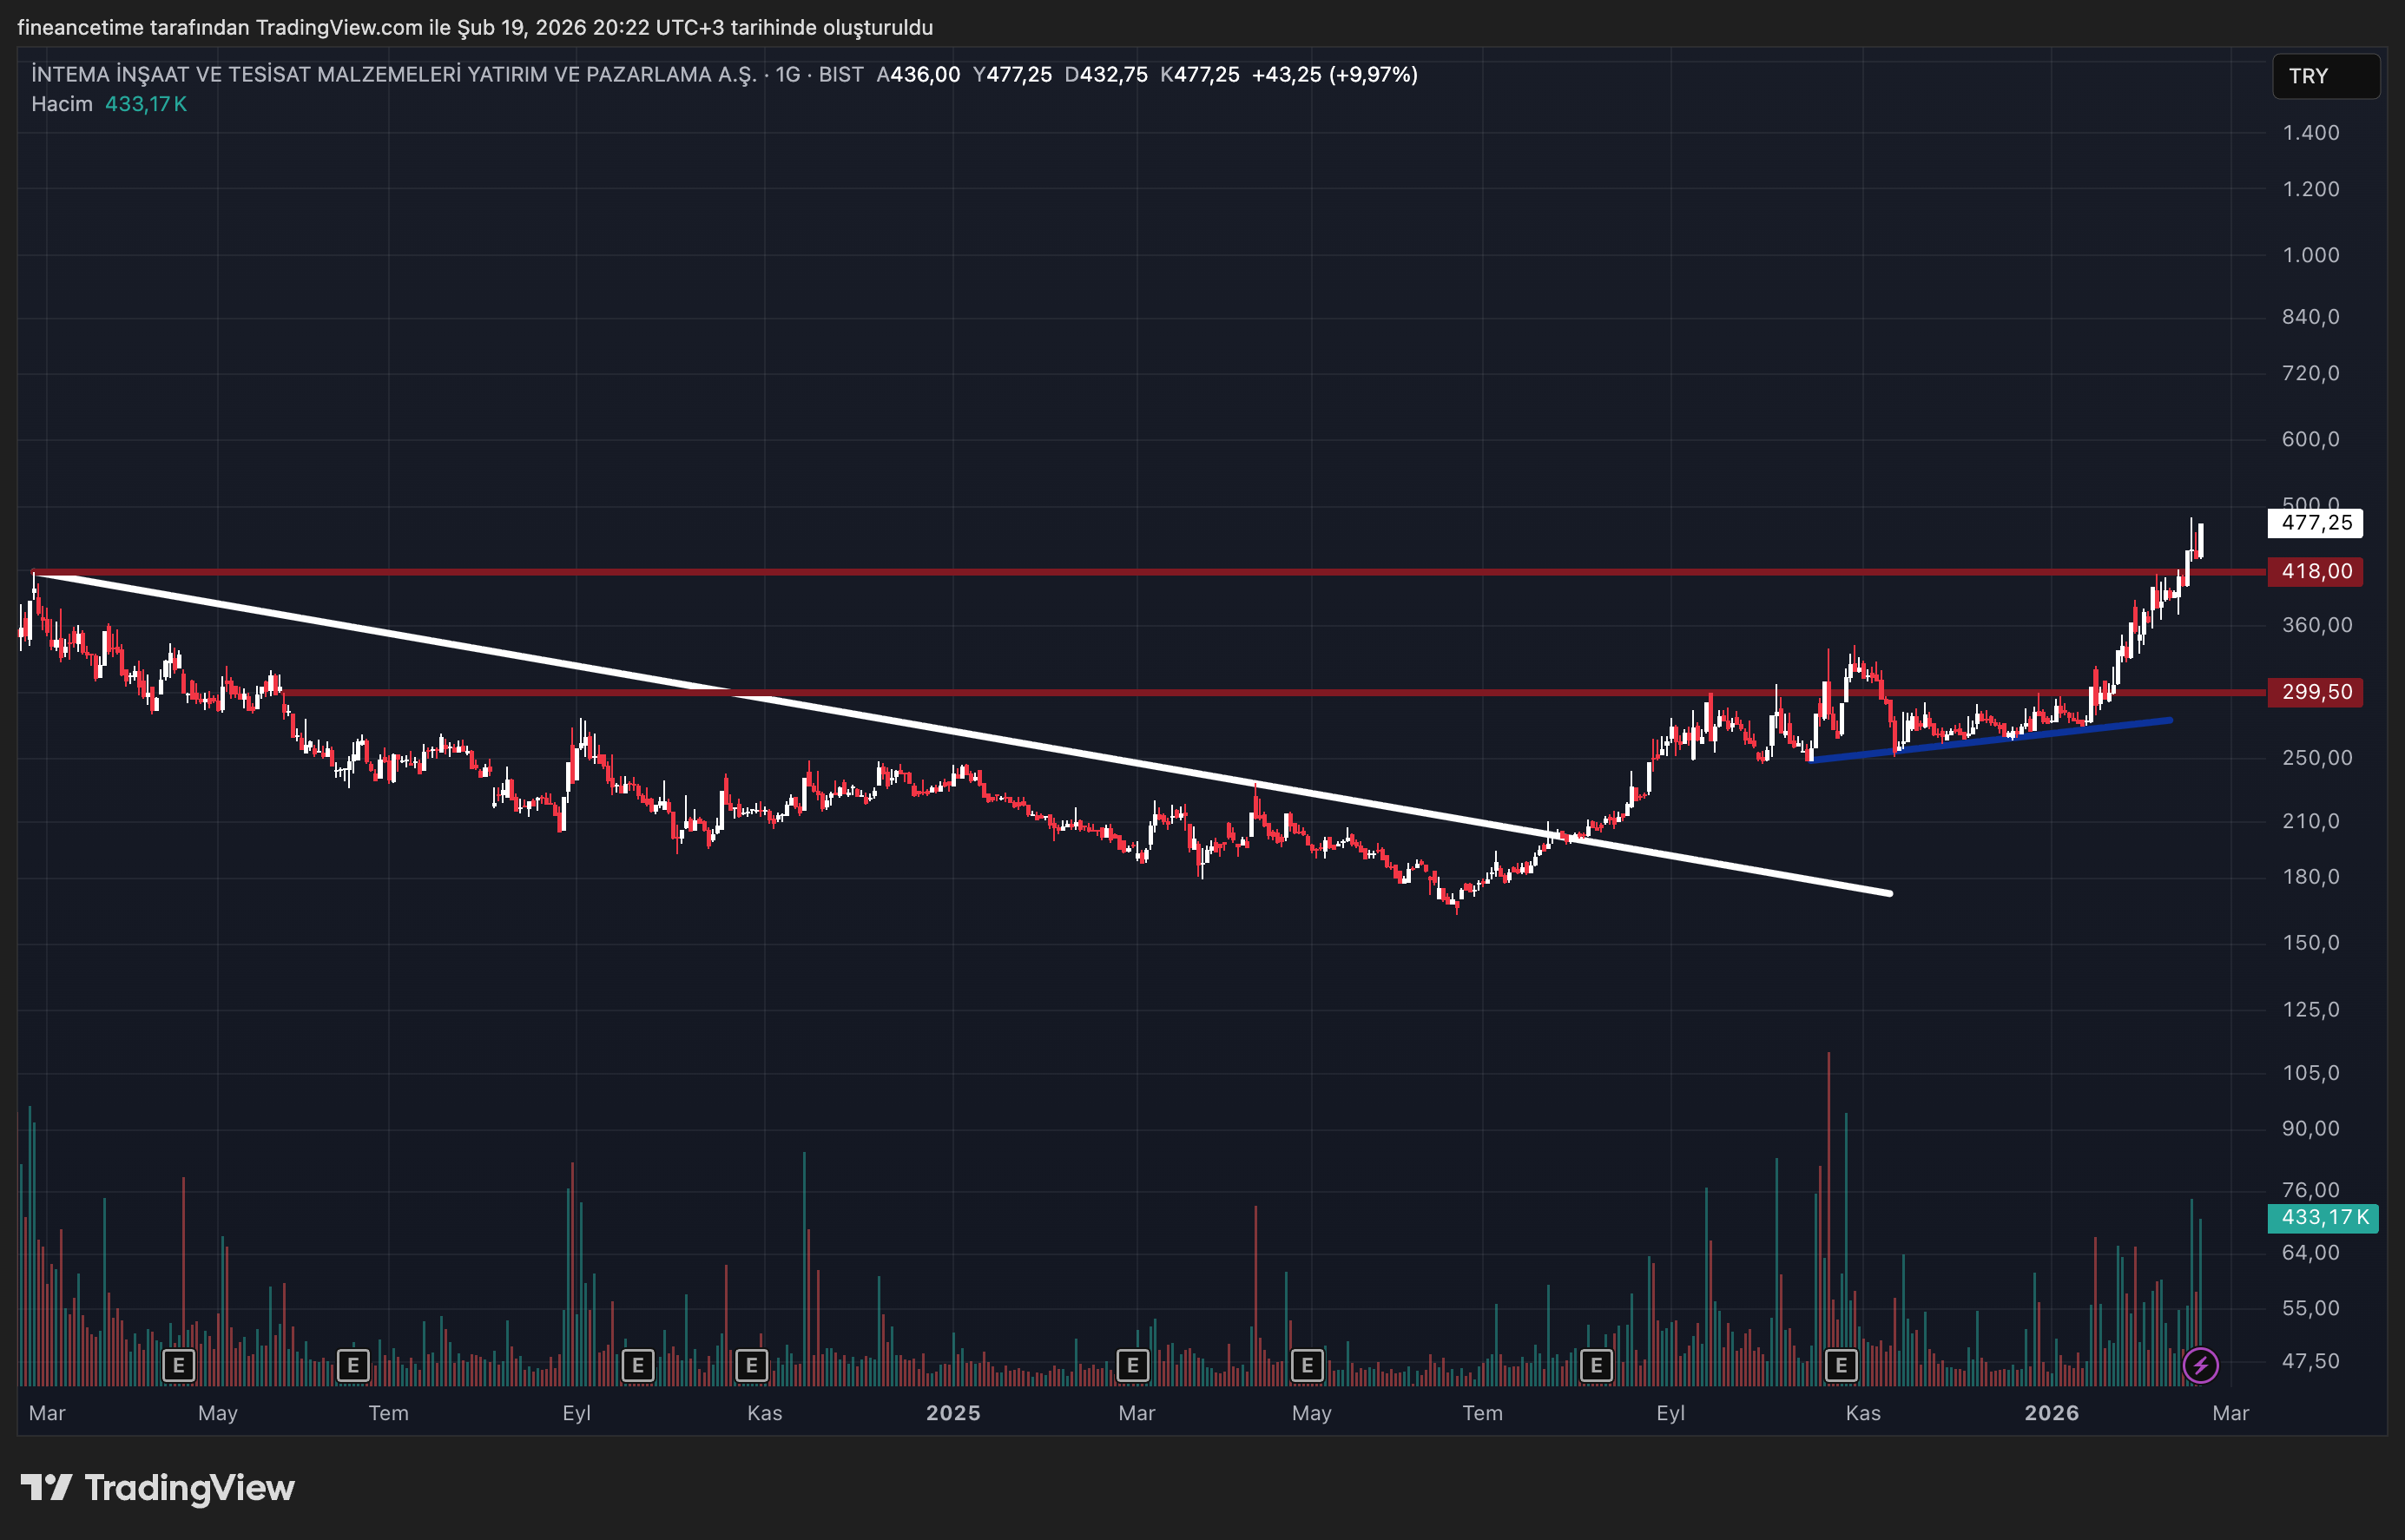Click the 418,00 red price label
Image resolution: width=2405 pixels, height=1540 pixels.
(2316, 572)
